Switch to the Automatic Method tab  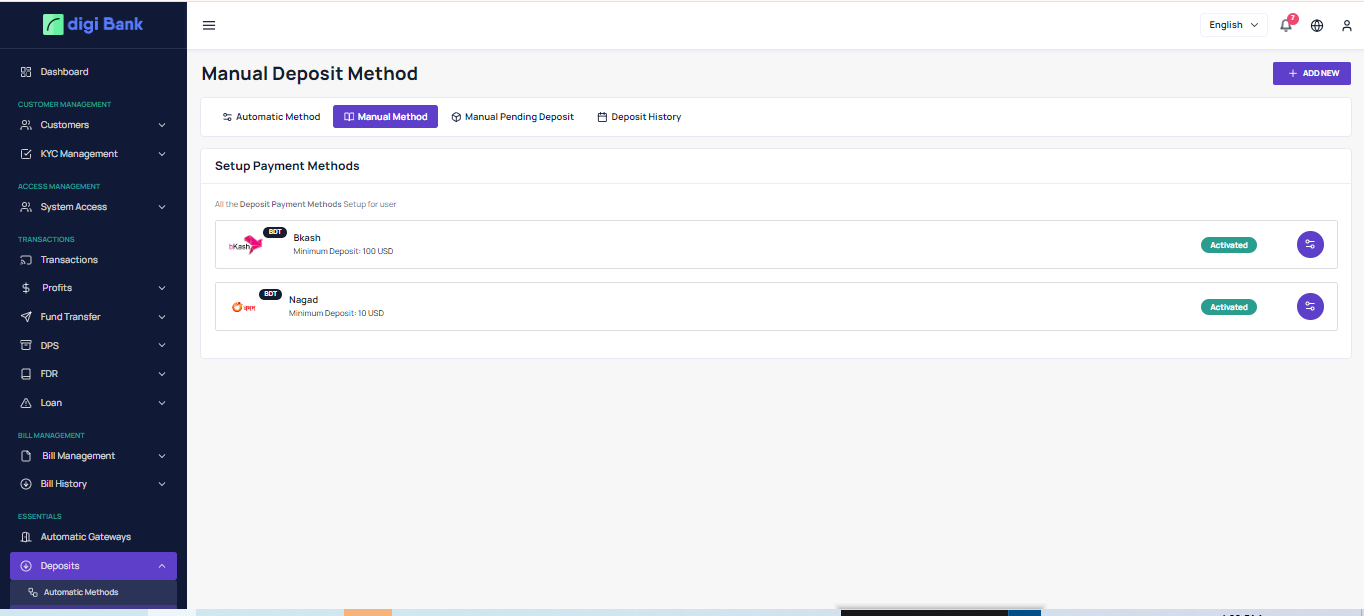pos(271,117)
